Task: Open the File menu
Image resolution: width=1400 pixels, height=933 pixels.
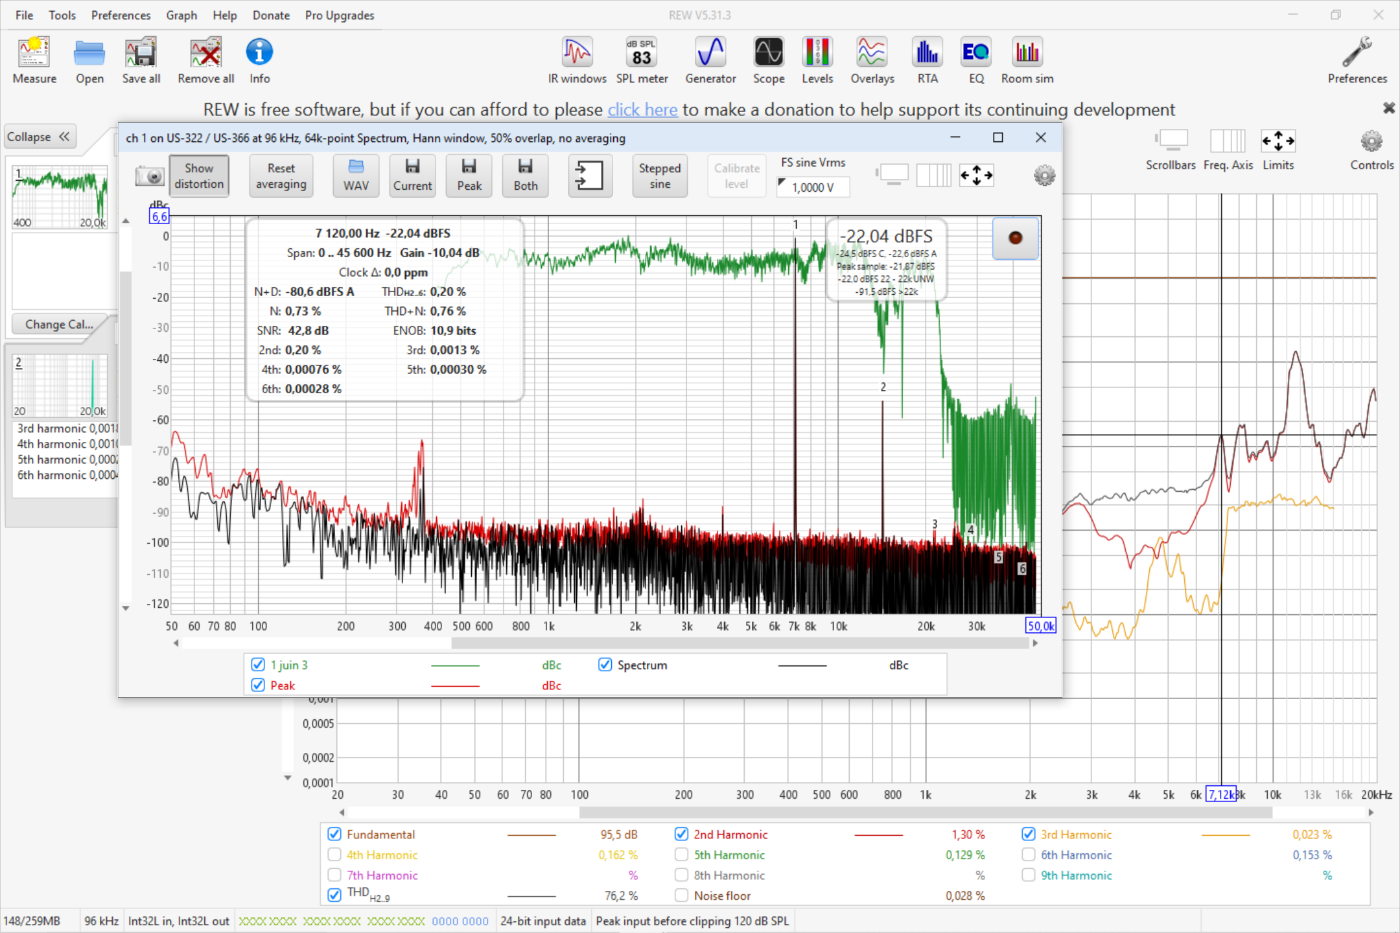Action: [x=25, y=15]
